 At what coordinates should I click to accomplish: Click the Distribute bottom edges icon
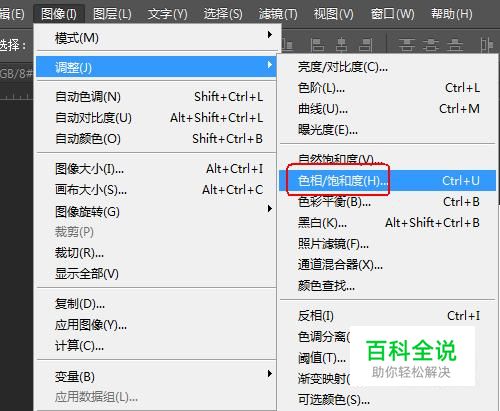pyautogui.click(x=455, y=45)
